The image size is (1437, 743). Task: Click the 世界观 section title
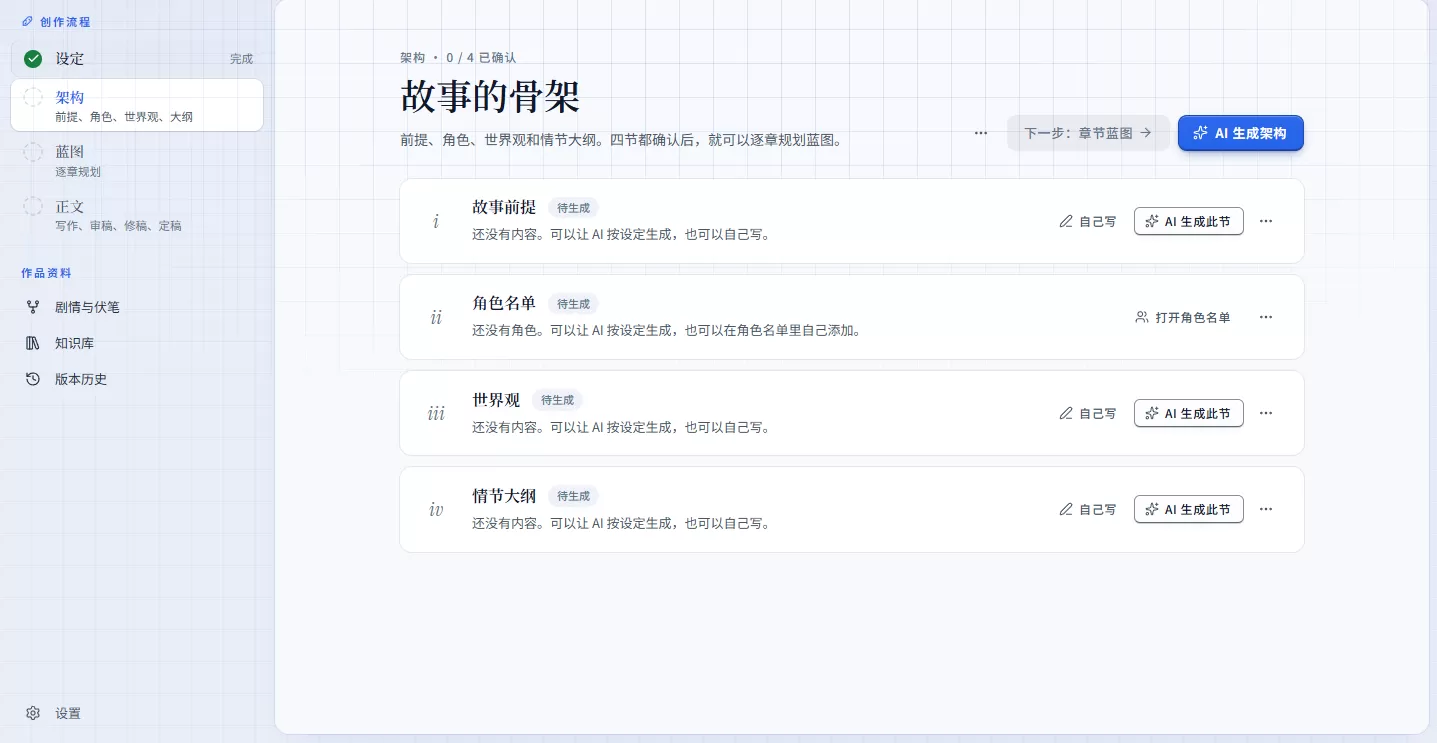pyautogui.click(x=496, y=400)
